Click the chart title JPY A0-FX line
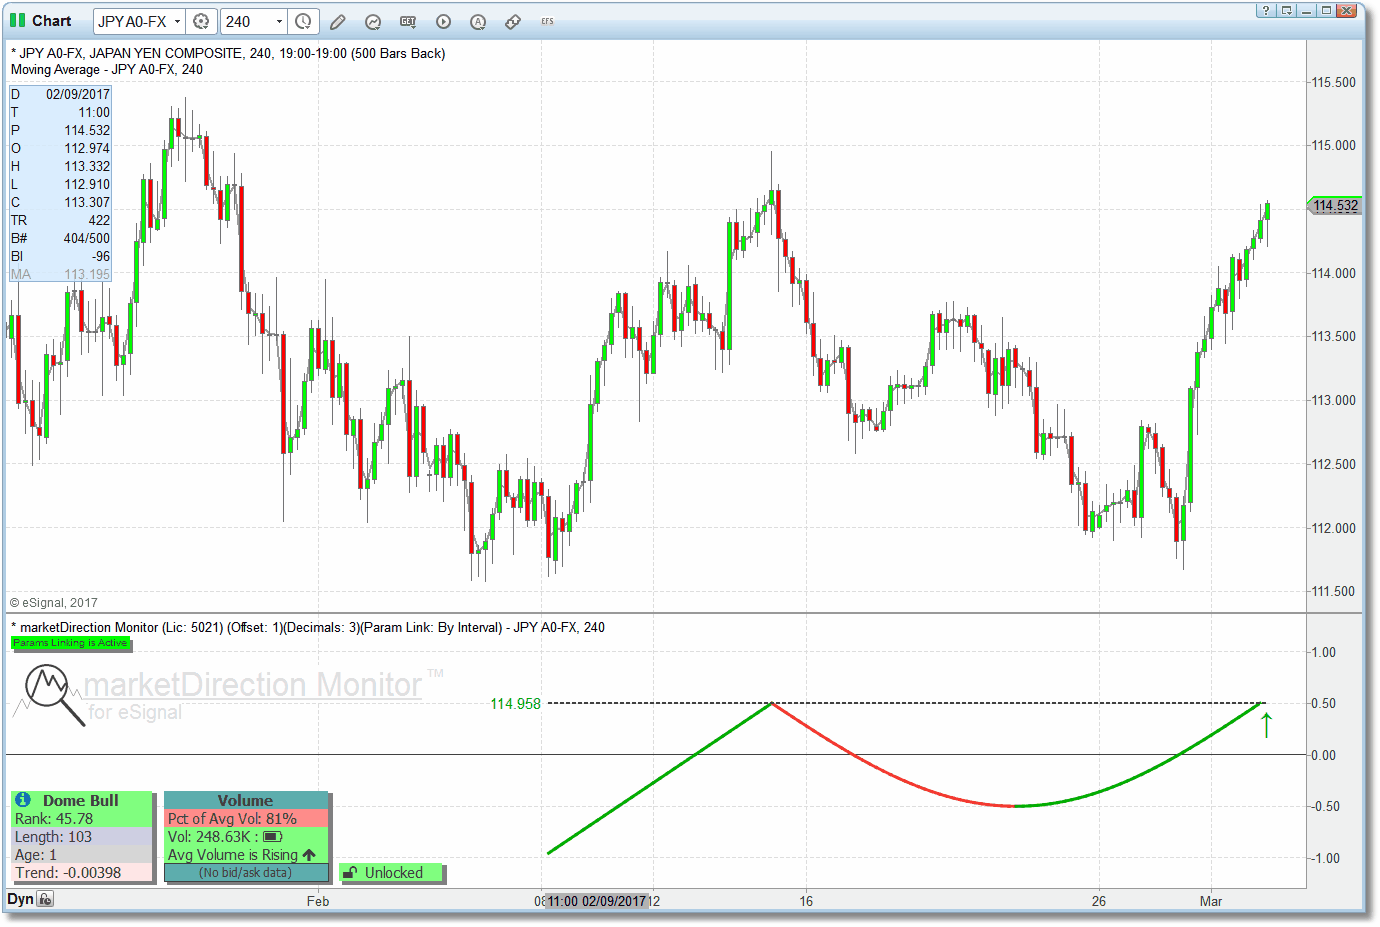 pos(228,53)
